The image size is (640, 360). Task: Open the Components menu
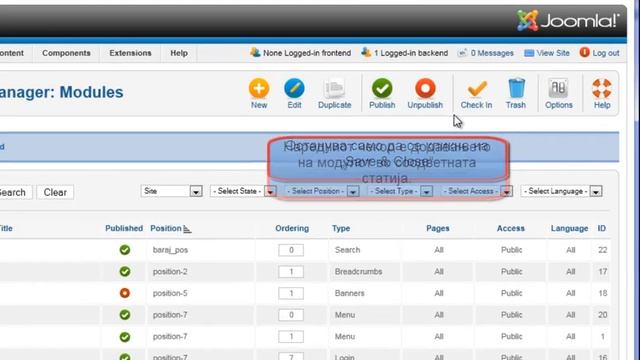coord(66,53)
